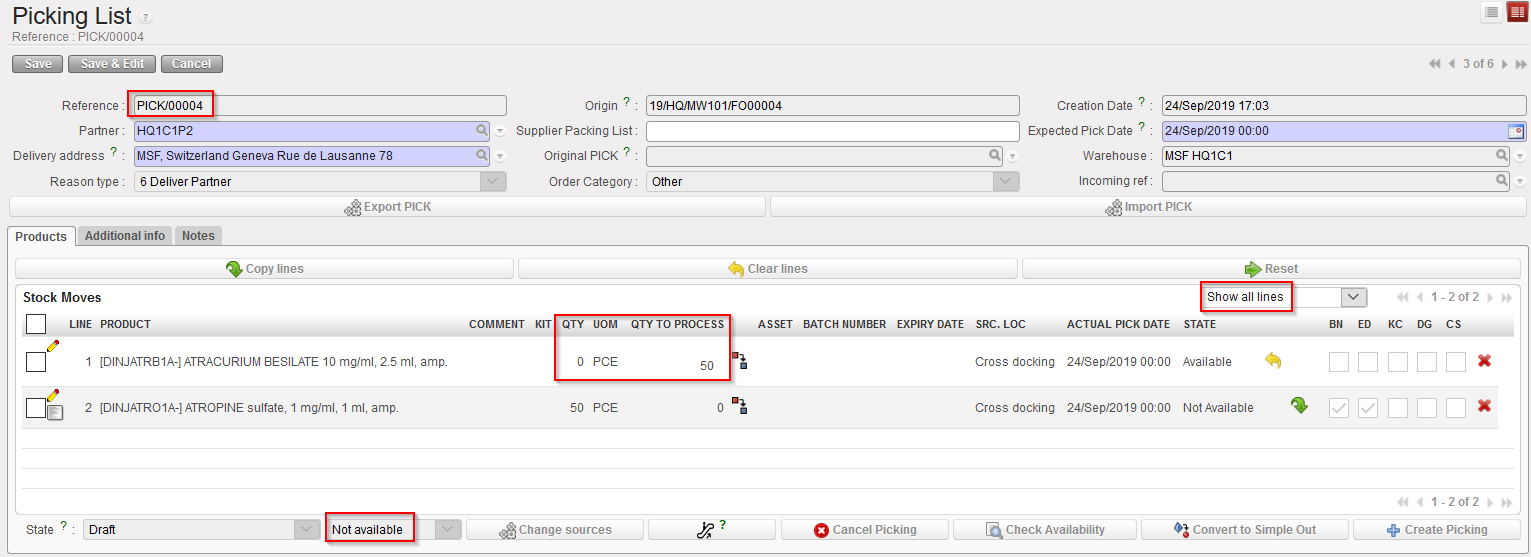
Task: Switch to list view icon
Action: 1491,12
